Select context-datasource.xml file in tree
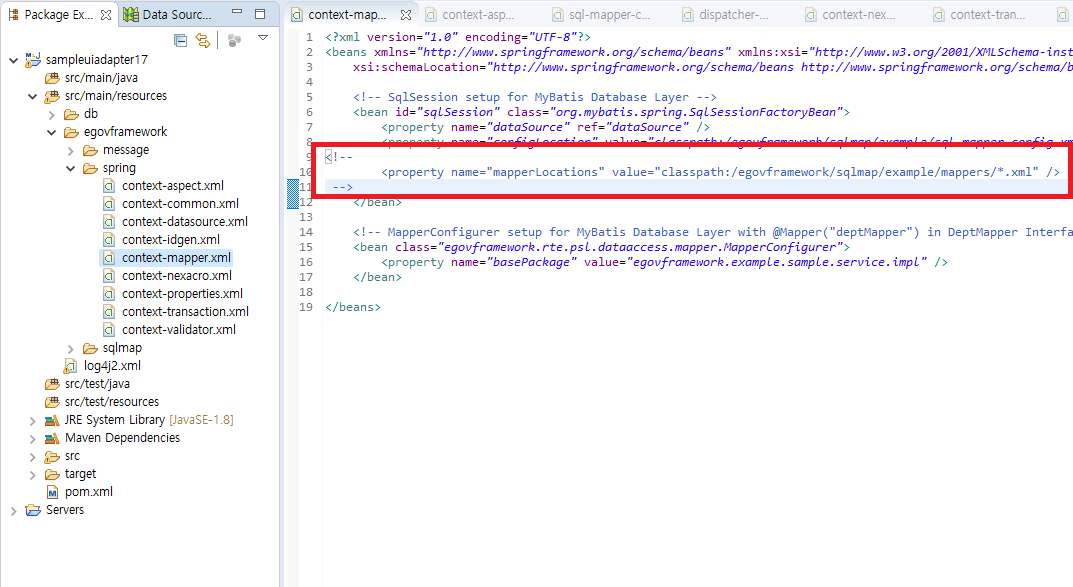This screenshot has width=1073, height=587. [x=184, y=222]
